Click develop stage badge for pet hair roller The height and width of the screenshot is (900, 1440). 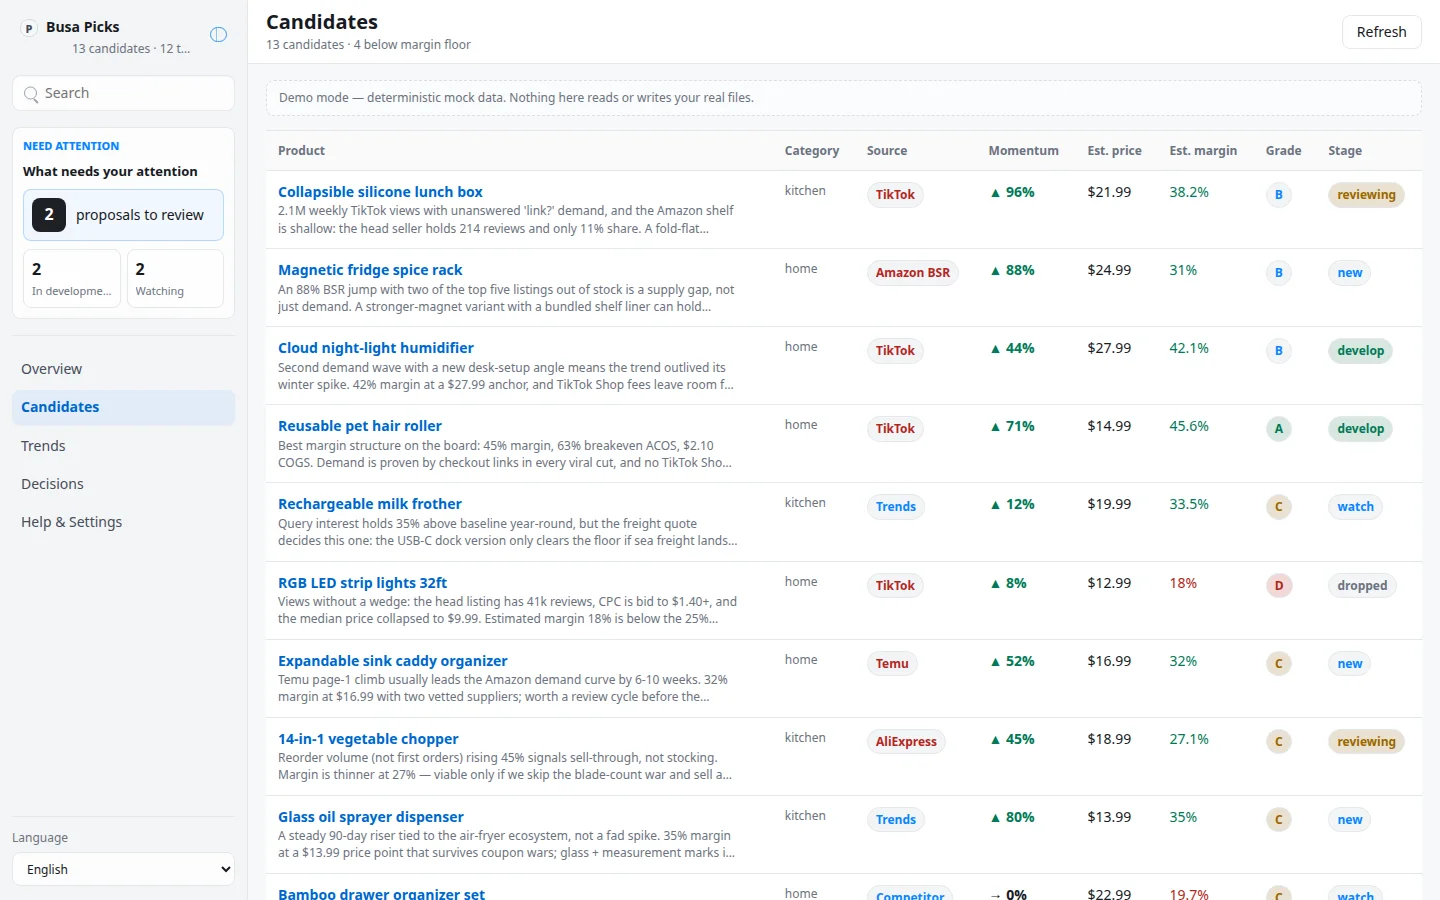point(1361,429)
